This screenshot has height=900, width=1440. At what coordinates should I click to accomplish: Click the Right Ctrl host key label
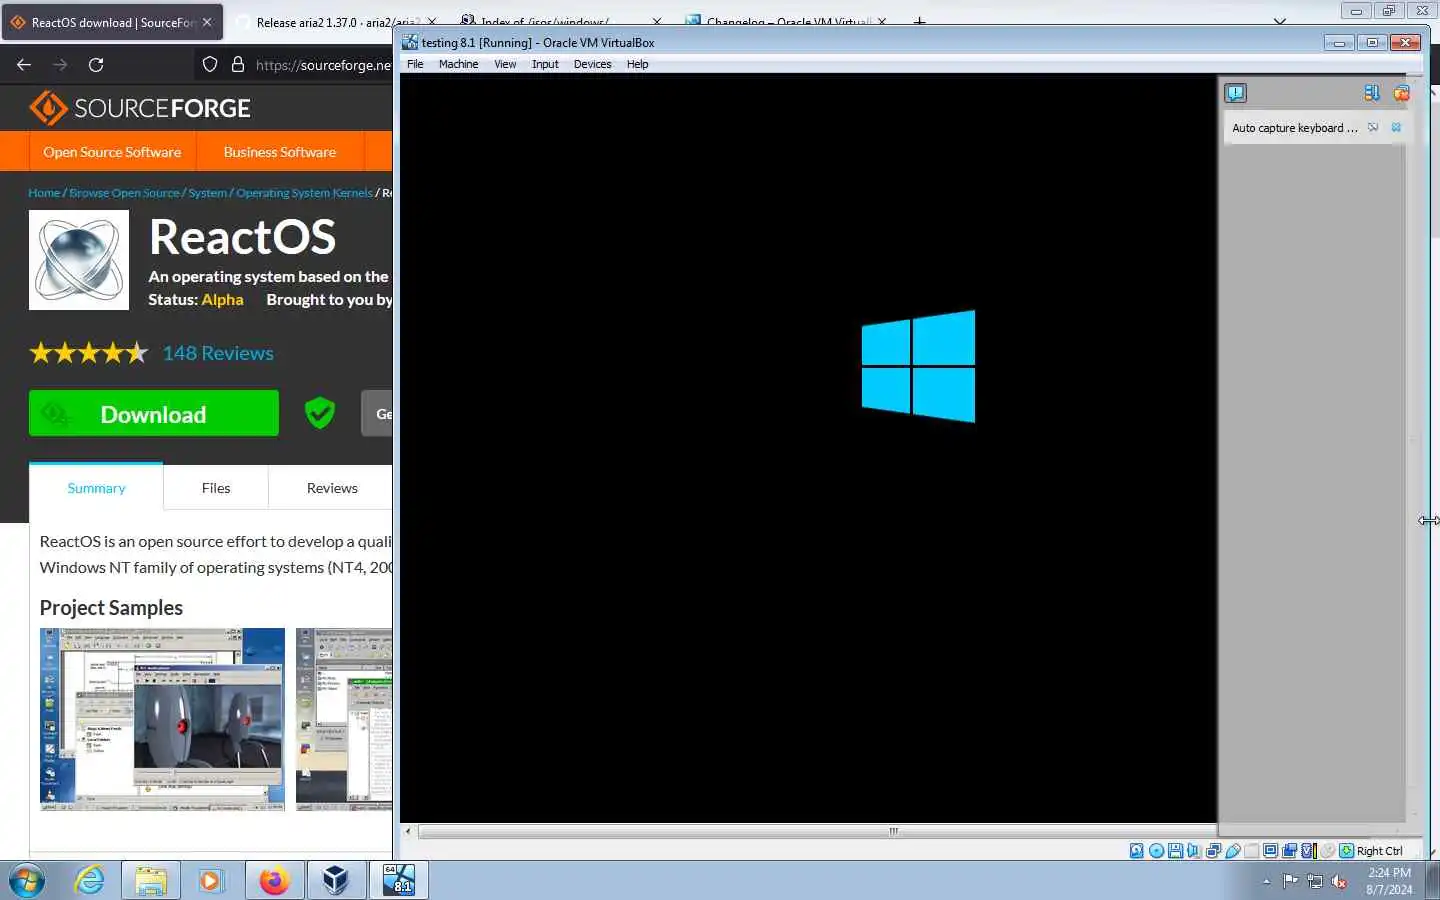(1380, 851)
